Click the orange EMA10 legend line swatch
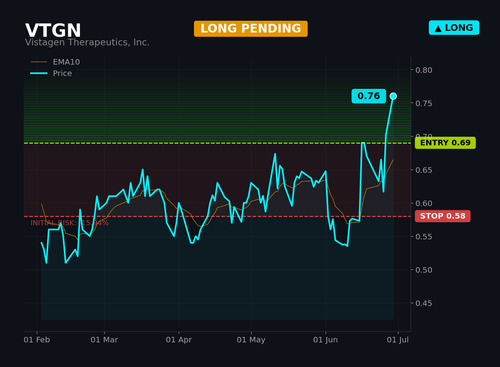Screen dimensions: 500x367 point(39,62)
